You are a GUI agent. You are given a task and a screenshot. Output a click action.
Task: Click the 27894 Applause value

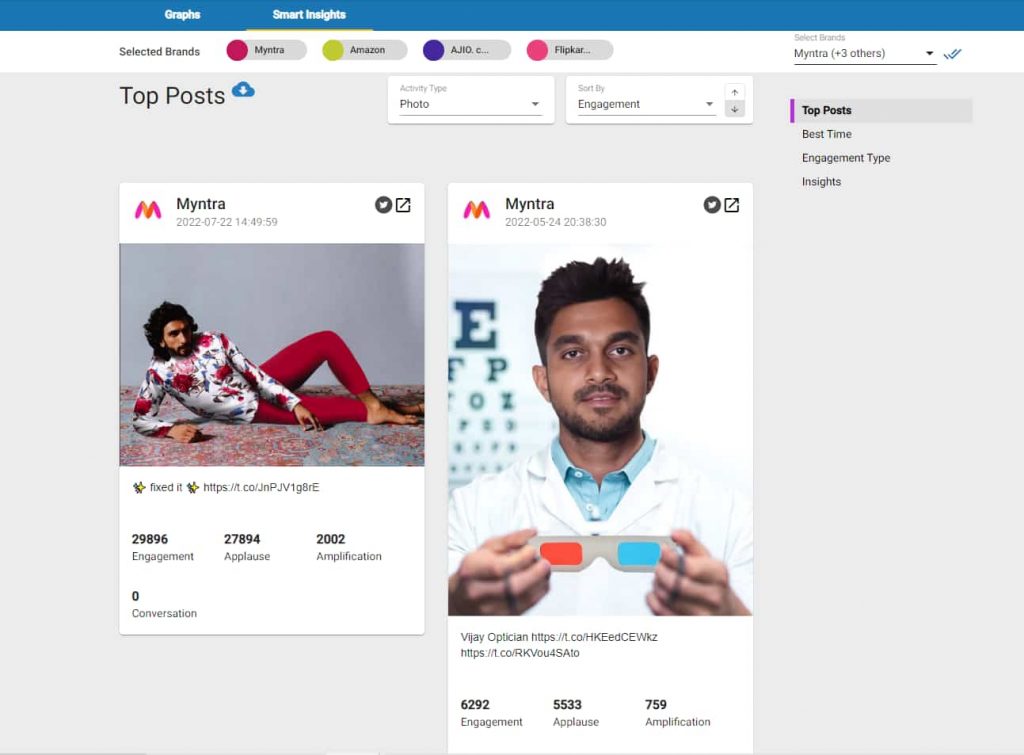pos(242,539)
